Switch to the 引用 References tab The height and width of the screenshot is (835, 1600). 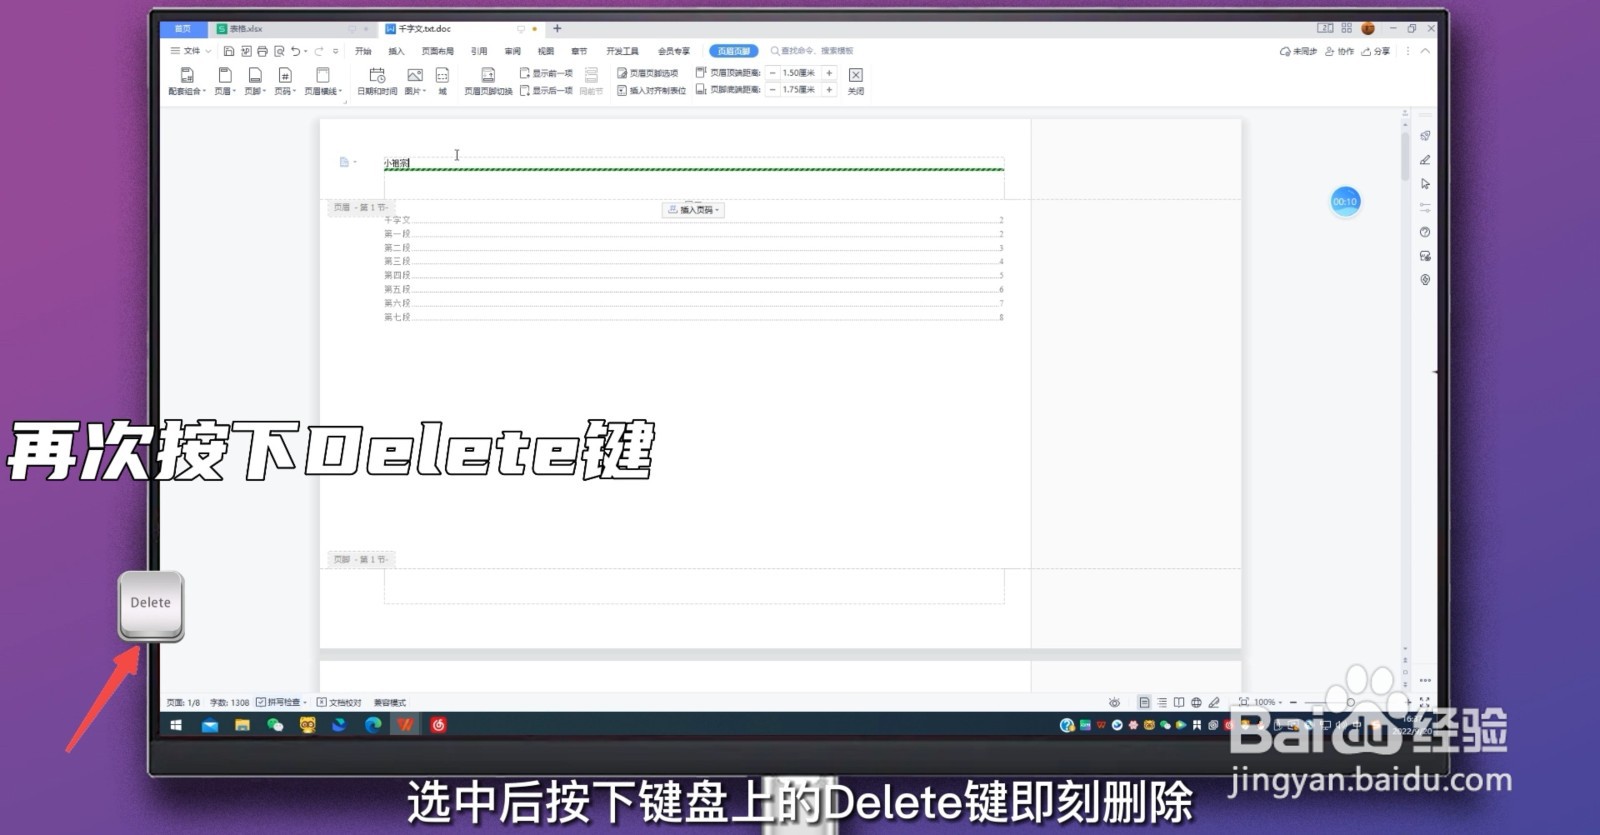tap(479, 51)
